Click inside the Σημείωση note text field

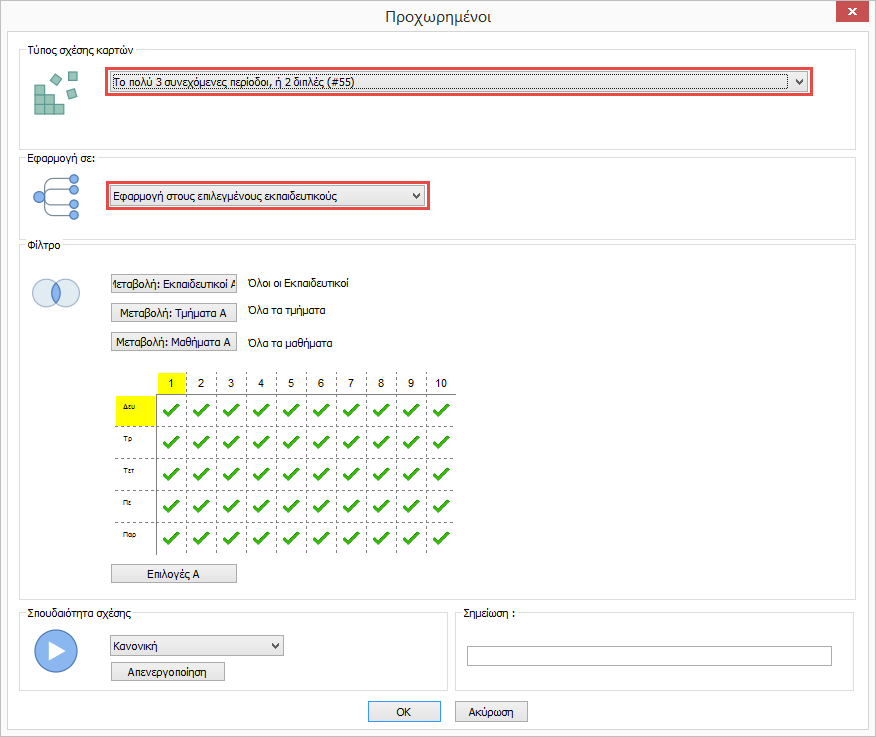(x=649, y=656)
